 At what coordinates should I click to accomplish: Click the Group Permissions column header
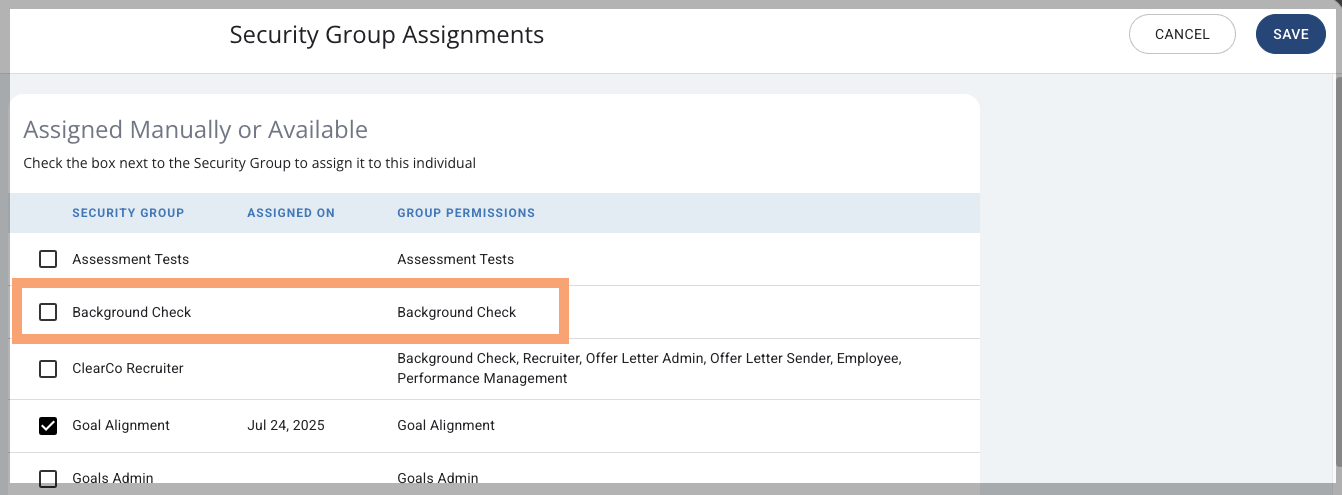tap(466, 213)
